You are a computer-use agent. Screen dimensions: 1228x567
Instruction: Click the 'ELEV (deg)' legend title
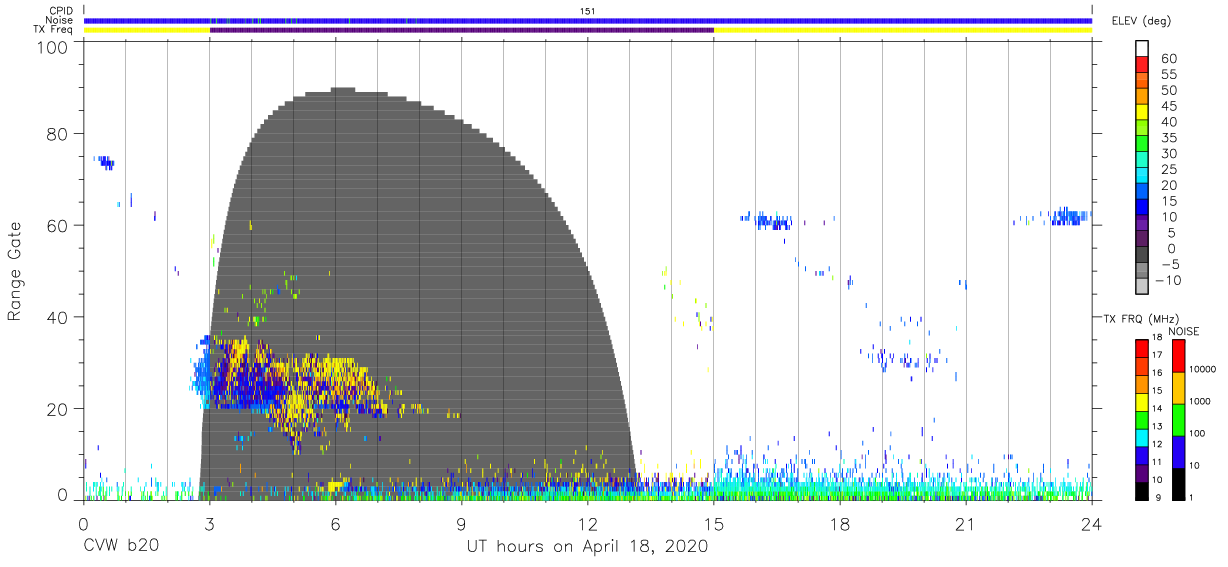pos(1141,20)
